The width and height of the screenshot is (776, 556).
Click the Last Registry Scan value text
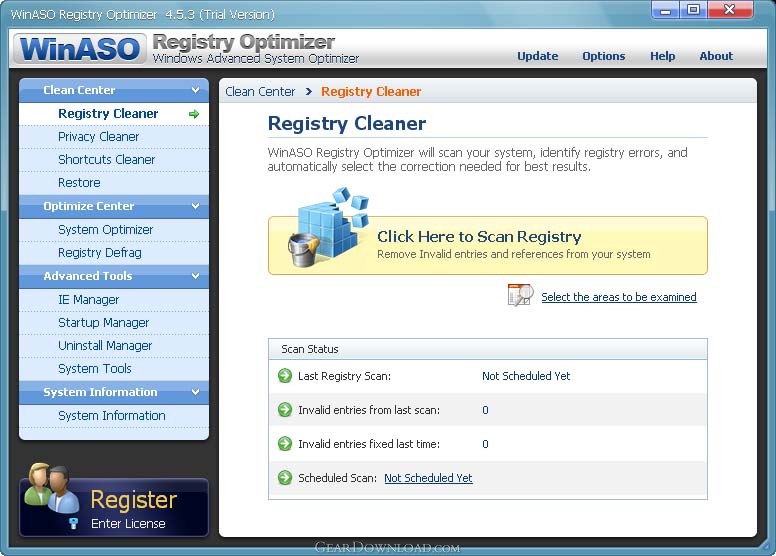526,376
